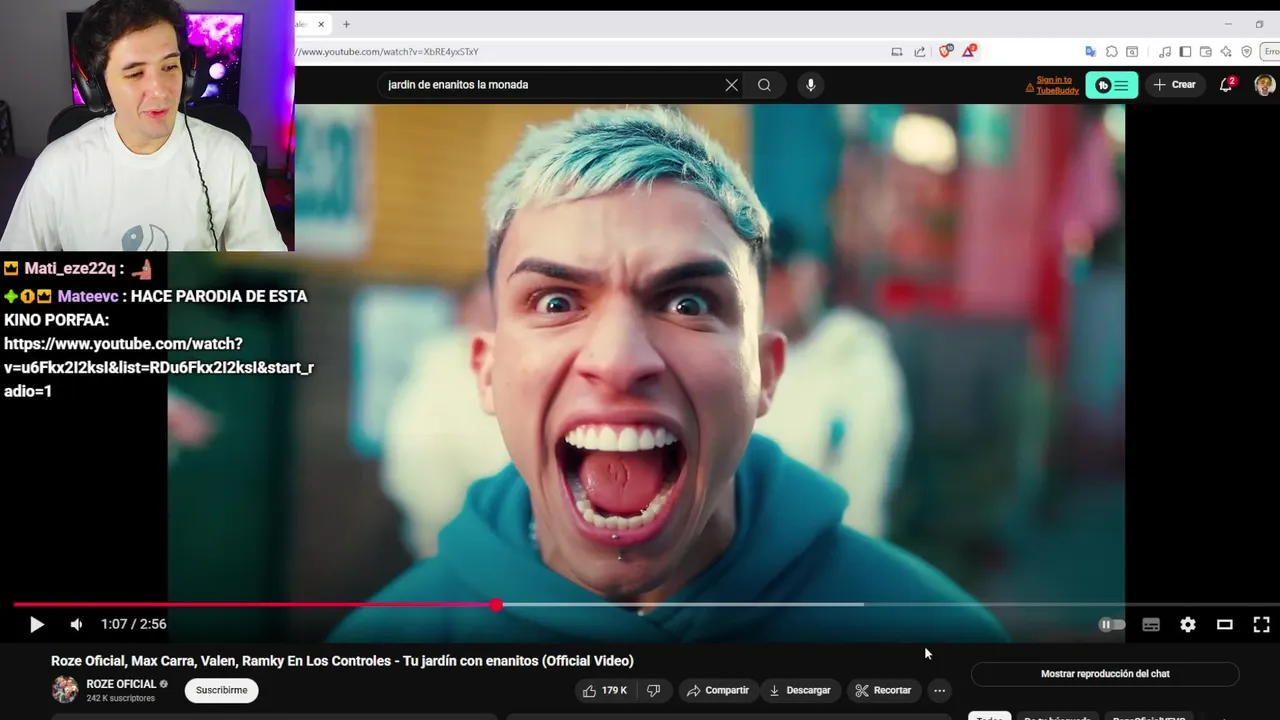
Task: Turn on subtitles with the captions button
Action: (1151, 624)
